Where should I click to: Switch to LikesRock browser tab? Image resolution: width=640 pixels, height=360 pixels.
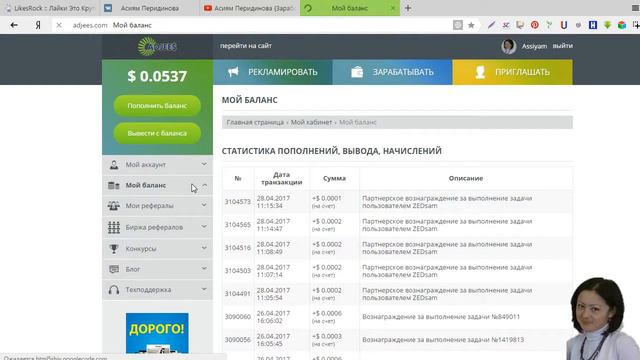(50, 8)
